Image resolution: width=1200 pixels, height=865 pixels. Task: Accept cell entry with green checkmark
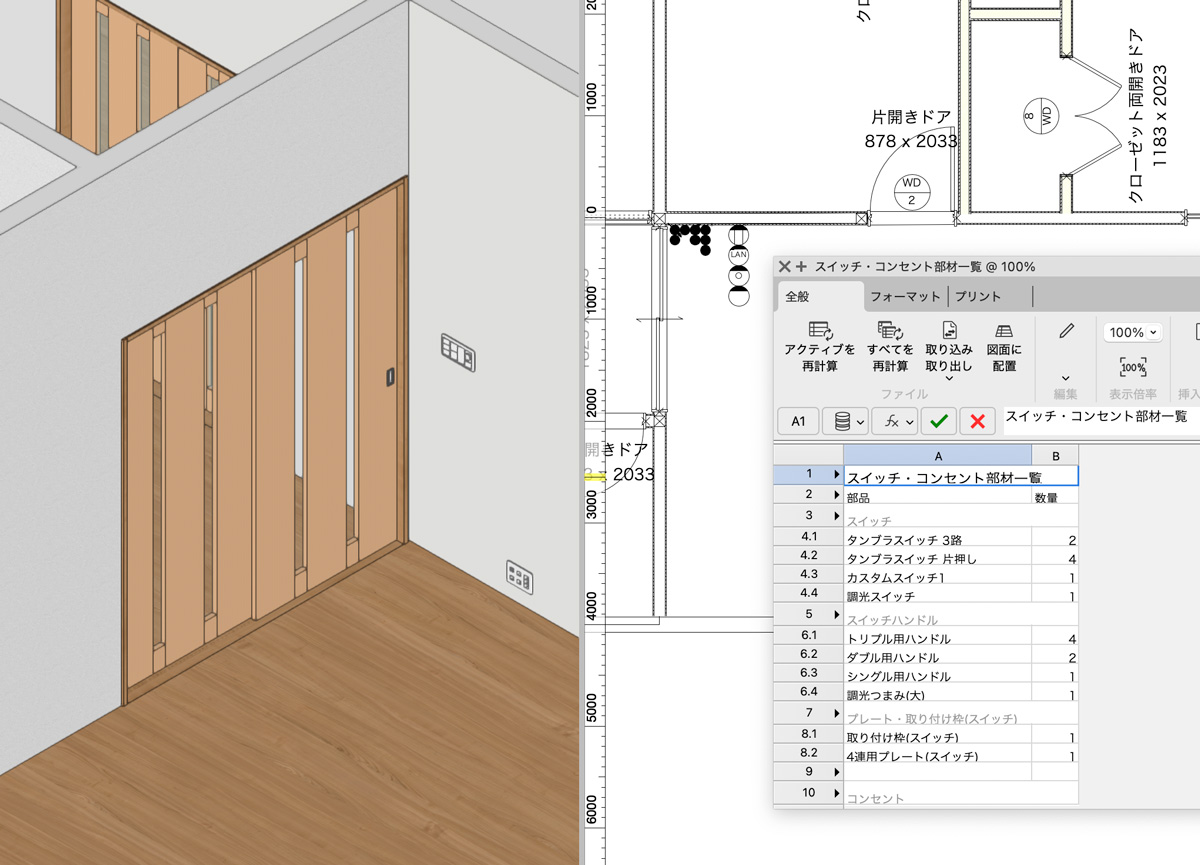point(938,421)
